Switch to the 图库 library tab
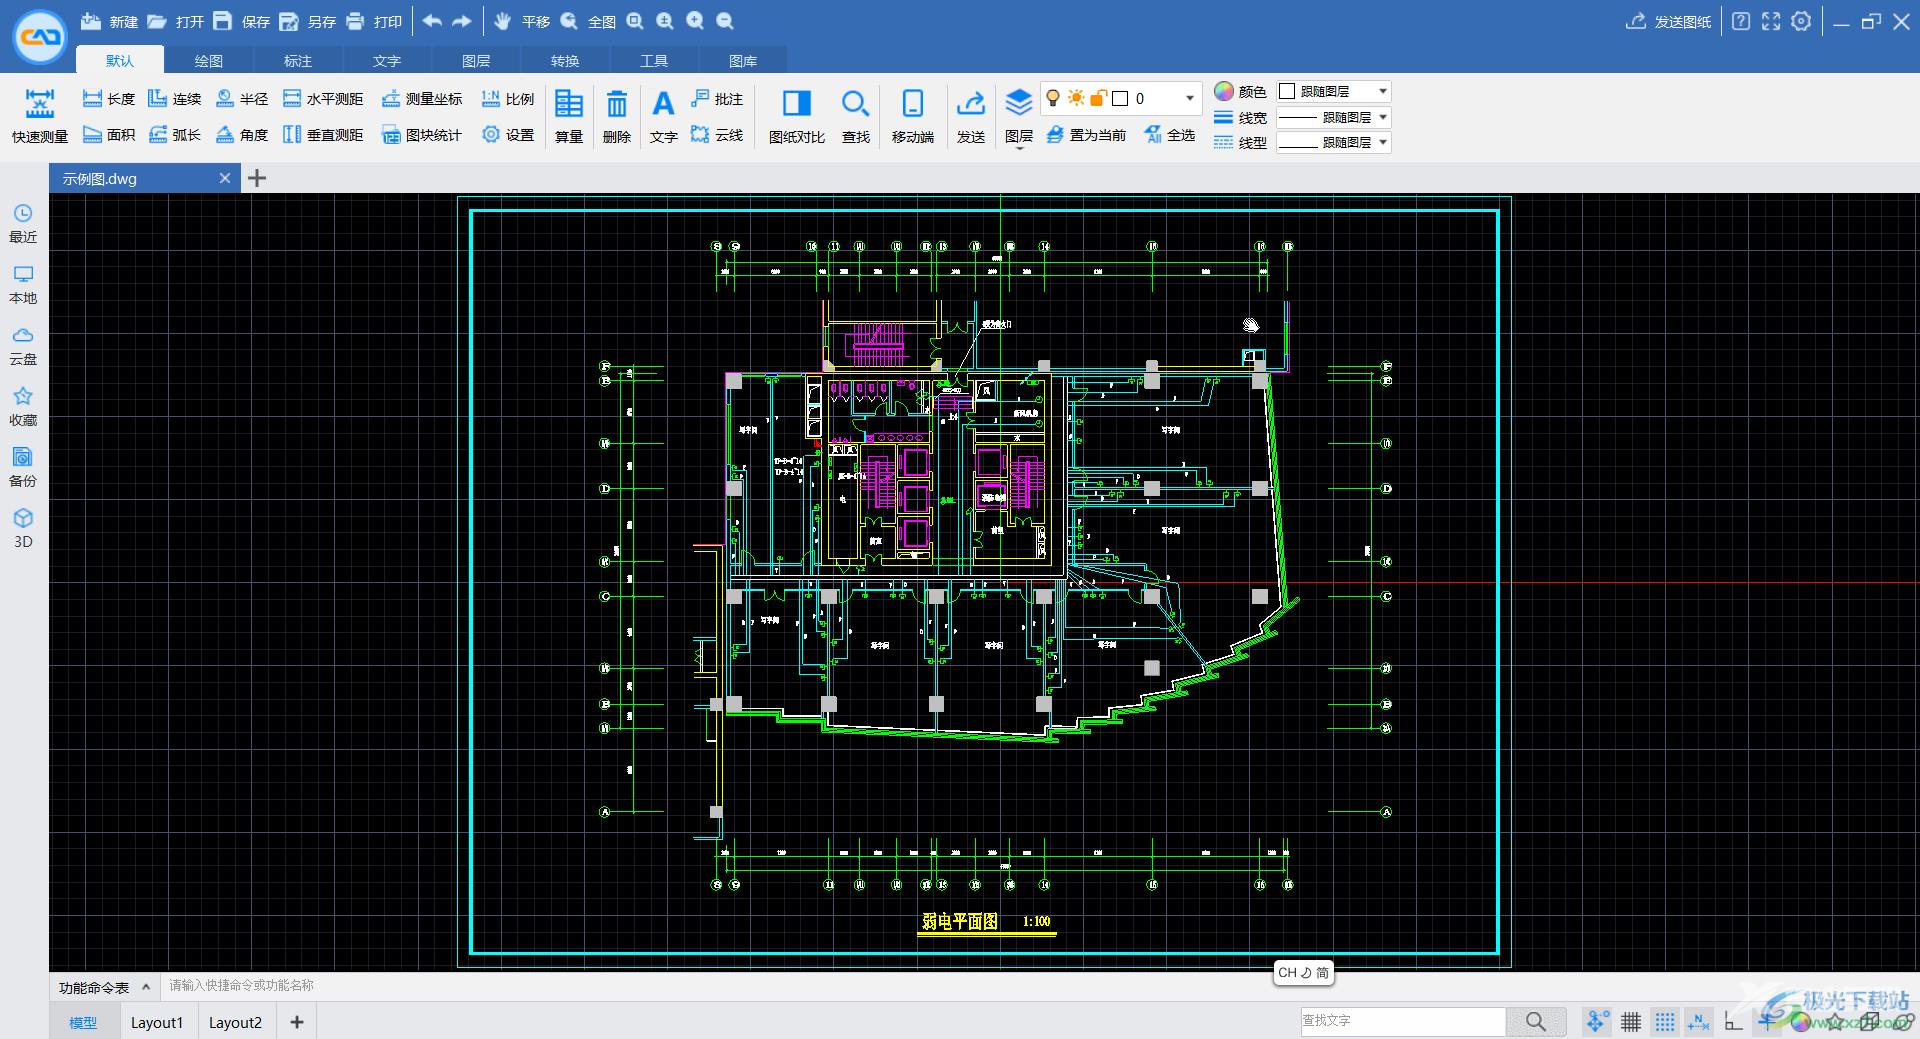Image resolution: width=1920 pixels, height=1039 pixels. (743, 61)
